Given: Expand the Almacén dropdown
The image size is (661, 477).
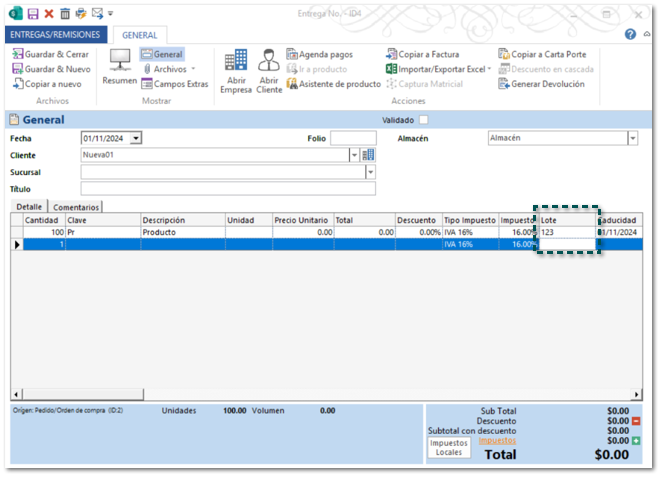Looking at the screenshot, I should 632,138.
